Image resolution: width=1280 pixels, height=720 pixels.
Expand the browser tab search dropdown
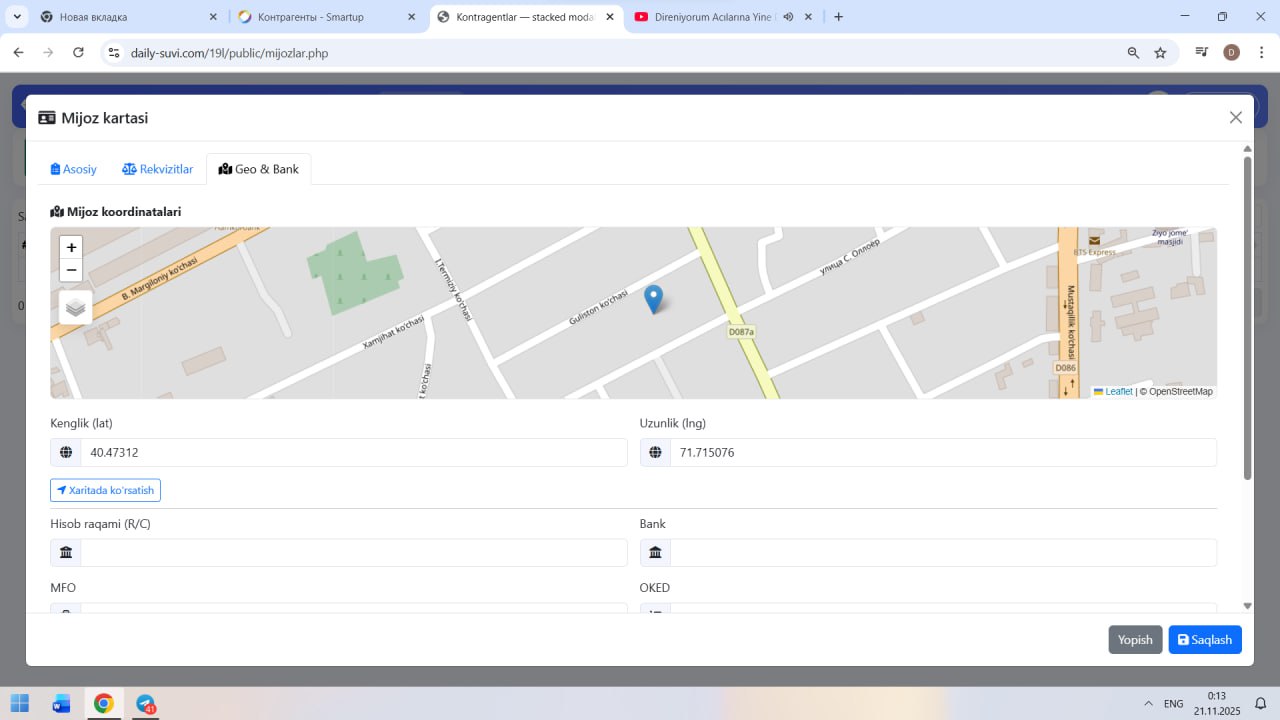18,17
